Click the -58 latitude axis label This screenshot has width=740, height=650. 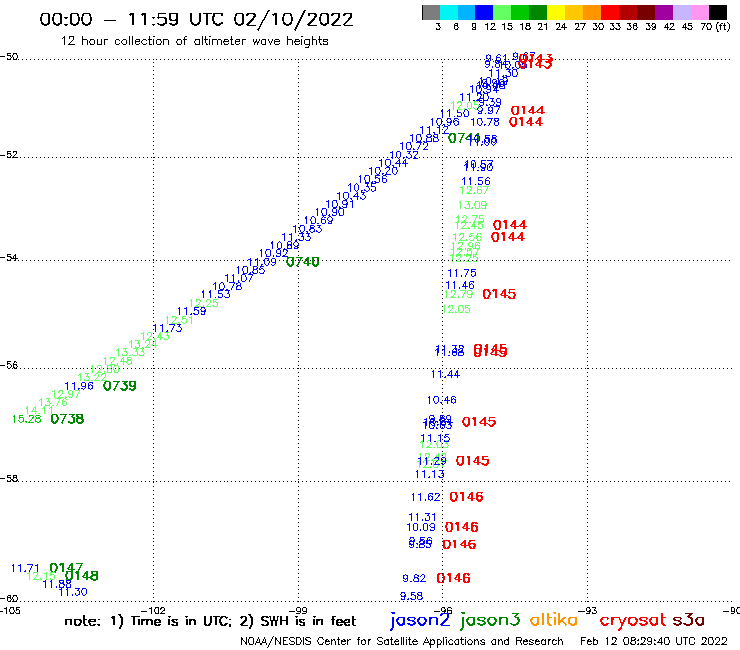(x=9, y=479)
